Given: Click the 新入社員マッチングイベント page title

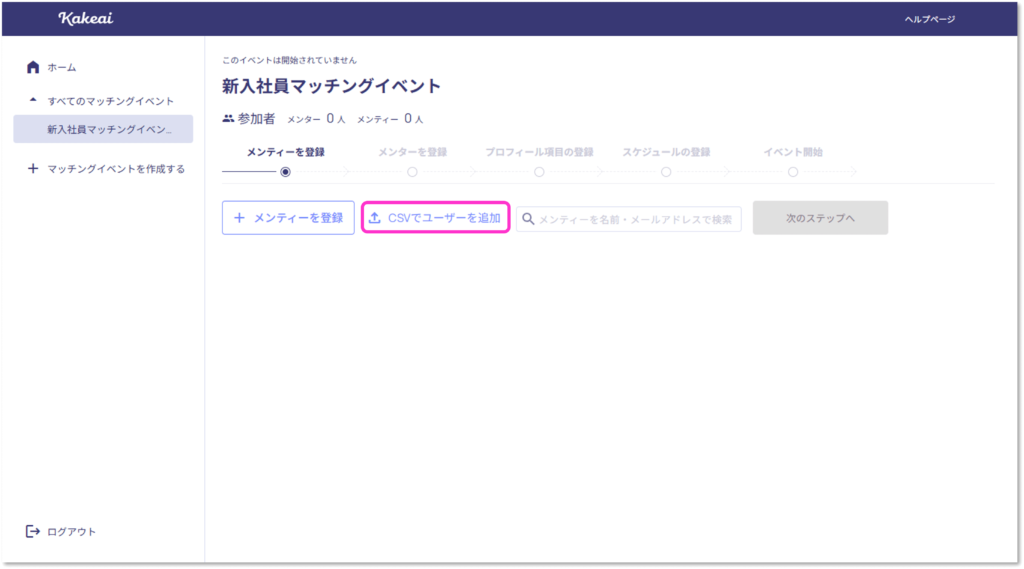Looking at the screenshot, I should pos(331,86).
